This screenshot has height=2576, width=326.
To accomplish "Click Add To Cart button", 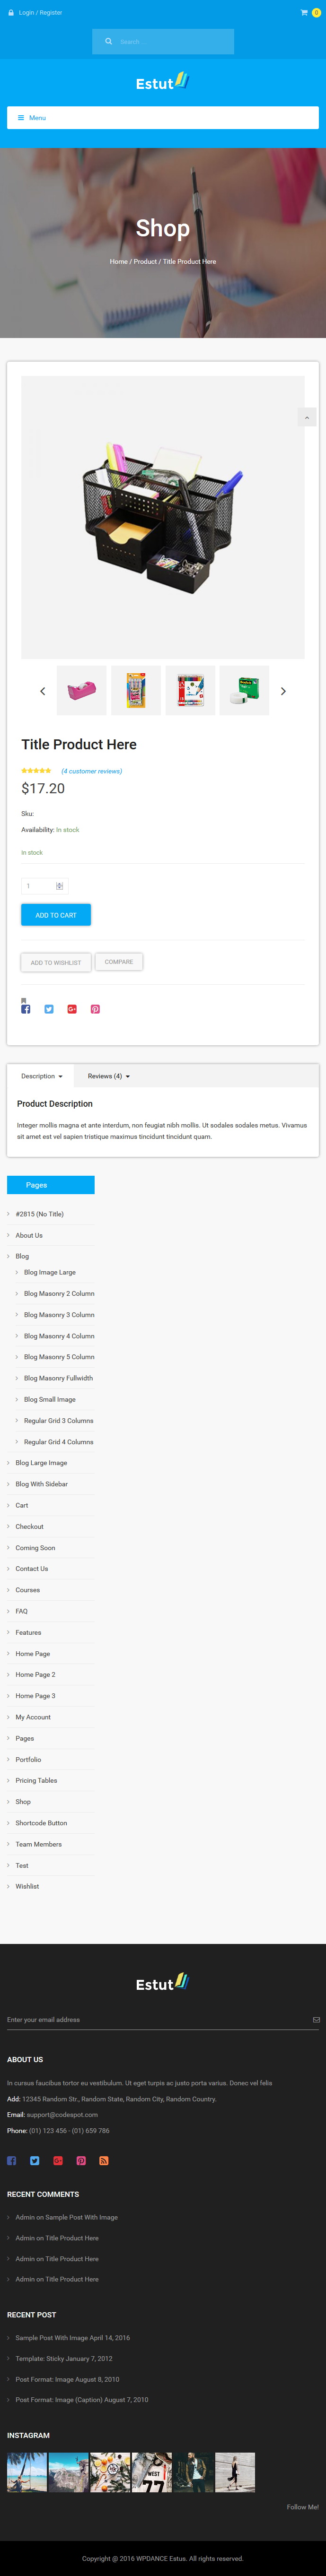I will click(x=56, y=915).
